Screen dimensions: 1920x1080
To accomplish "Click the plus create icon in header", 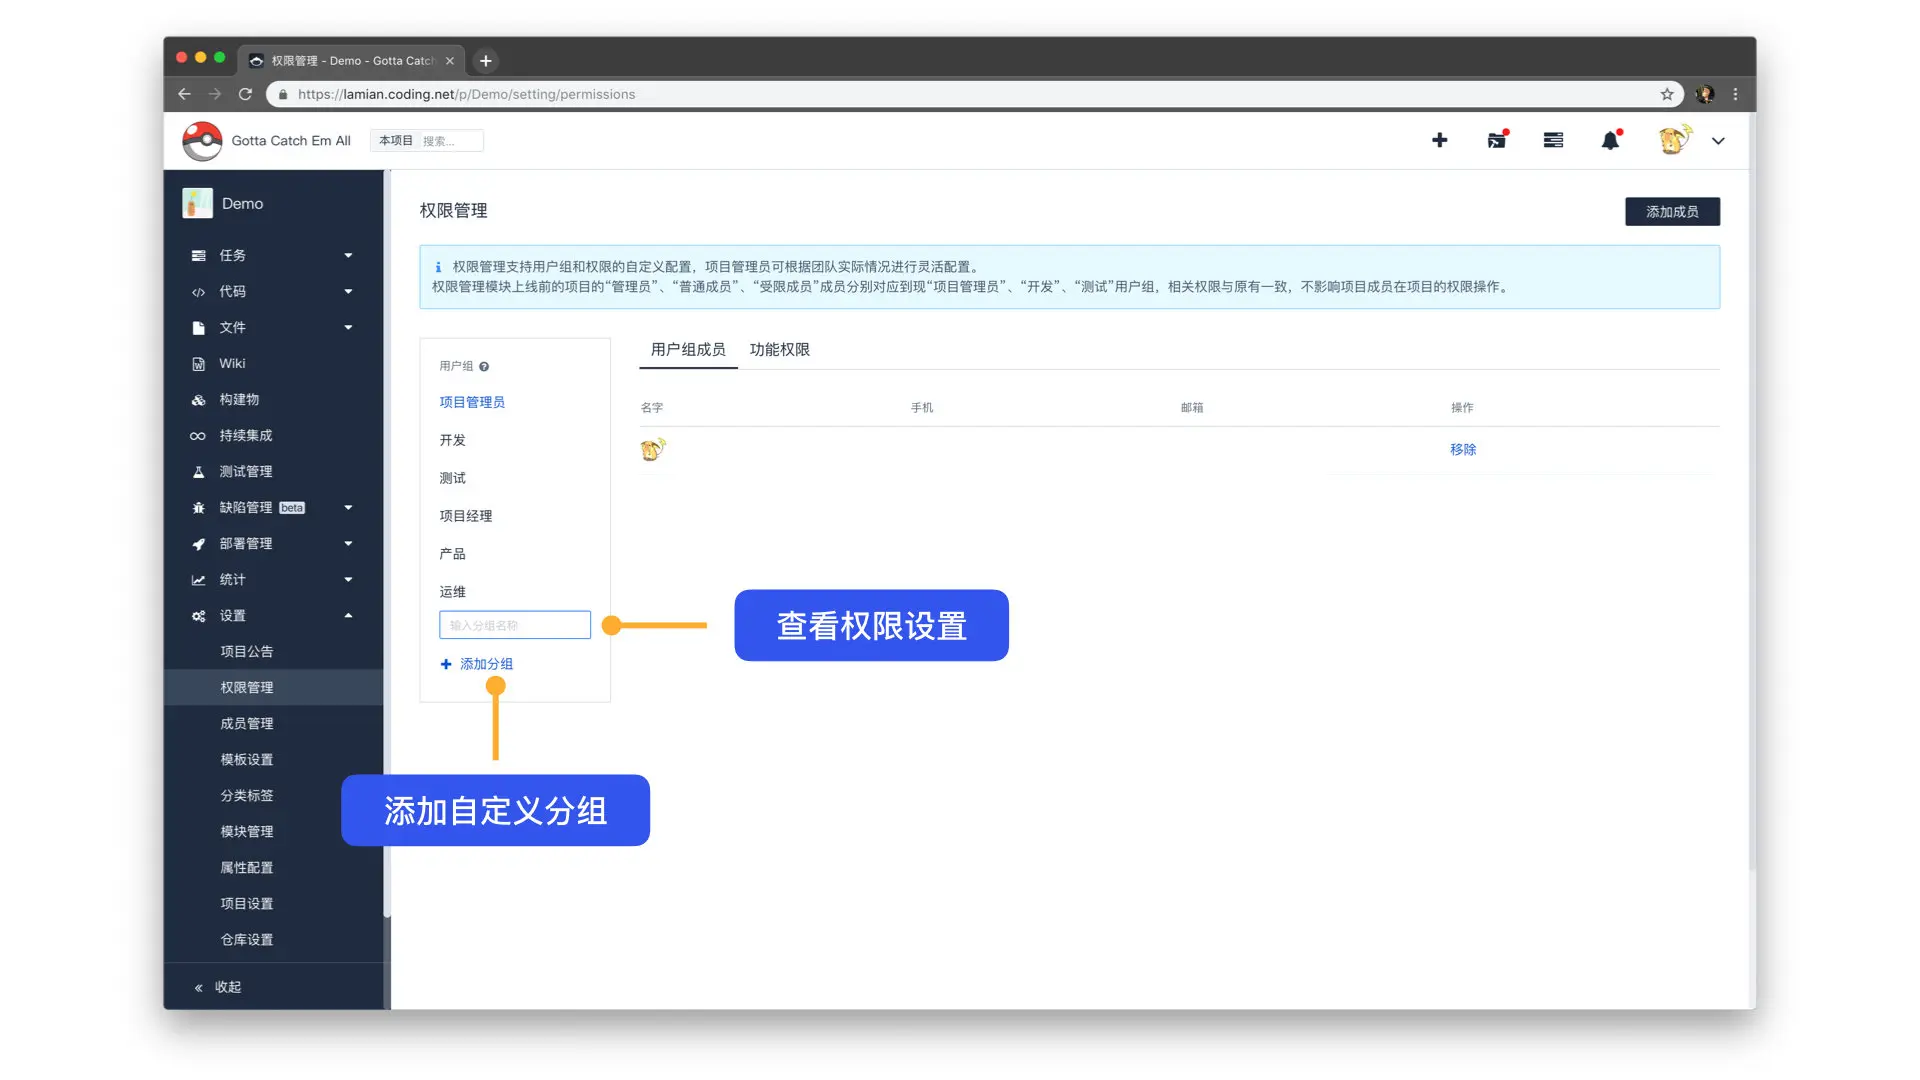I will click(x=1439, y=140).
